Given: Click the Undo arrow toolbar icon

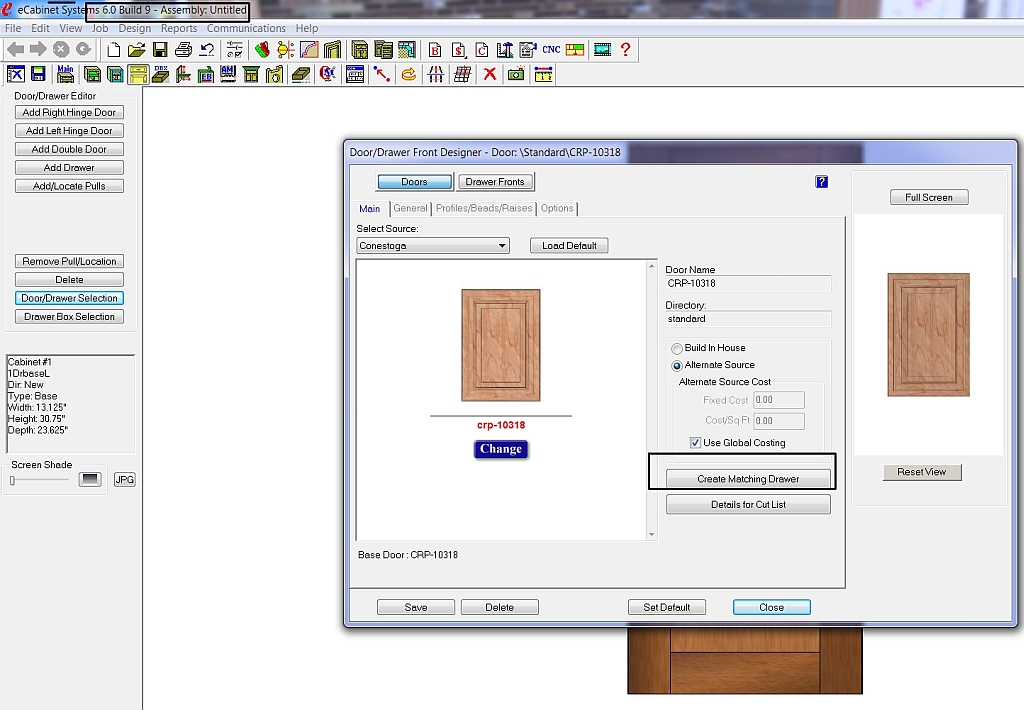Looking at the screenshot, I should coord(206,49).
